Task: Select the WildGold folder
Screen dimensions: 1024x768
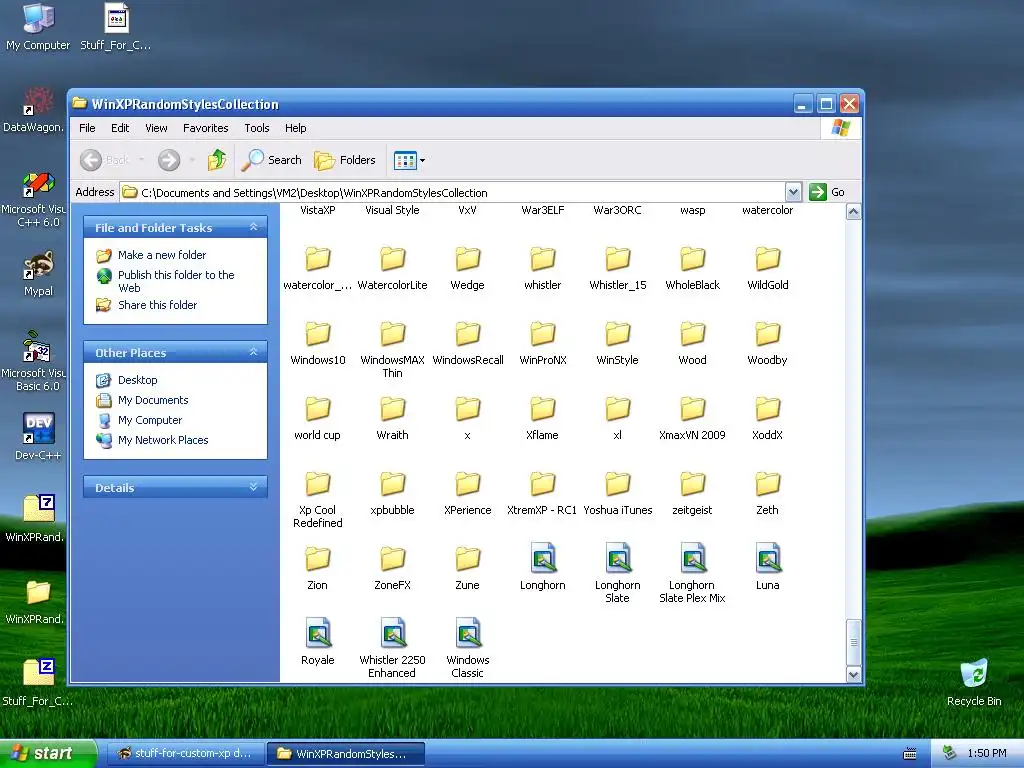Action: pos(767,268)
